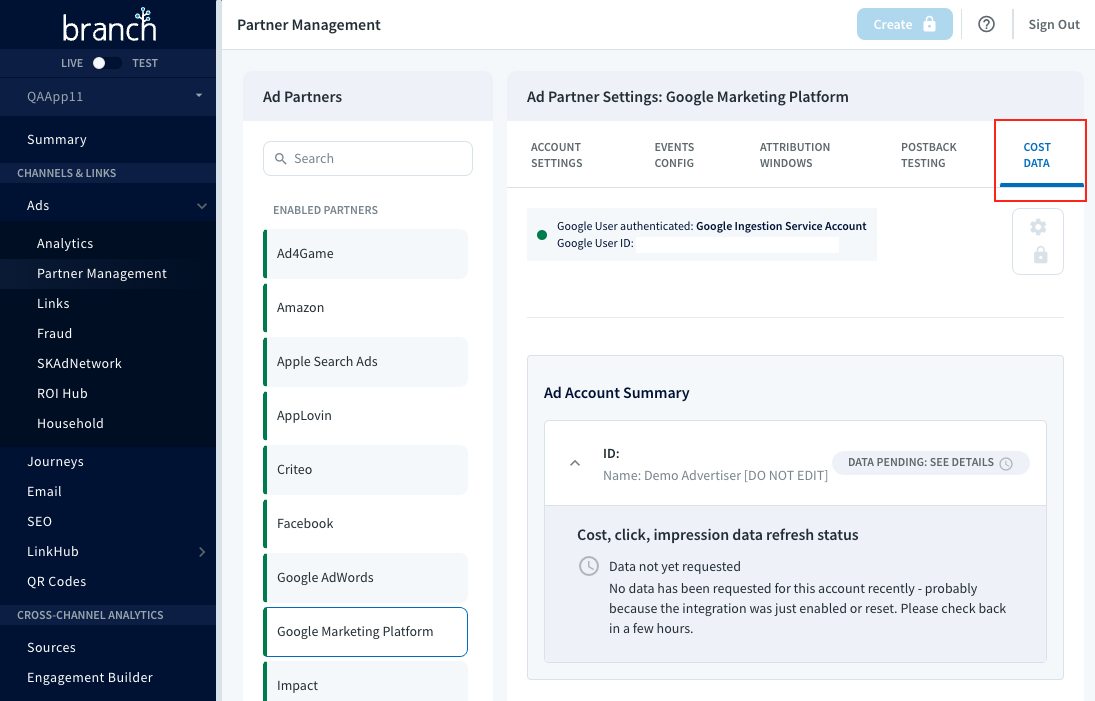Switch to the Events Config tab

[x=674, y=155]
